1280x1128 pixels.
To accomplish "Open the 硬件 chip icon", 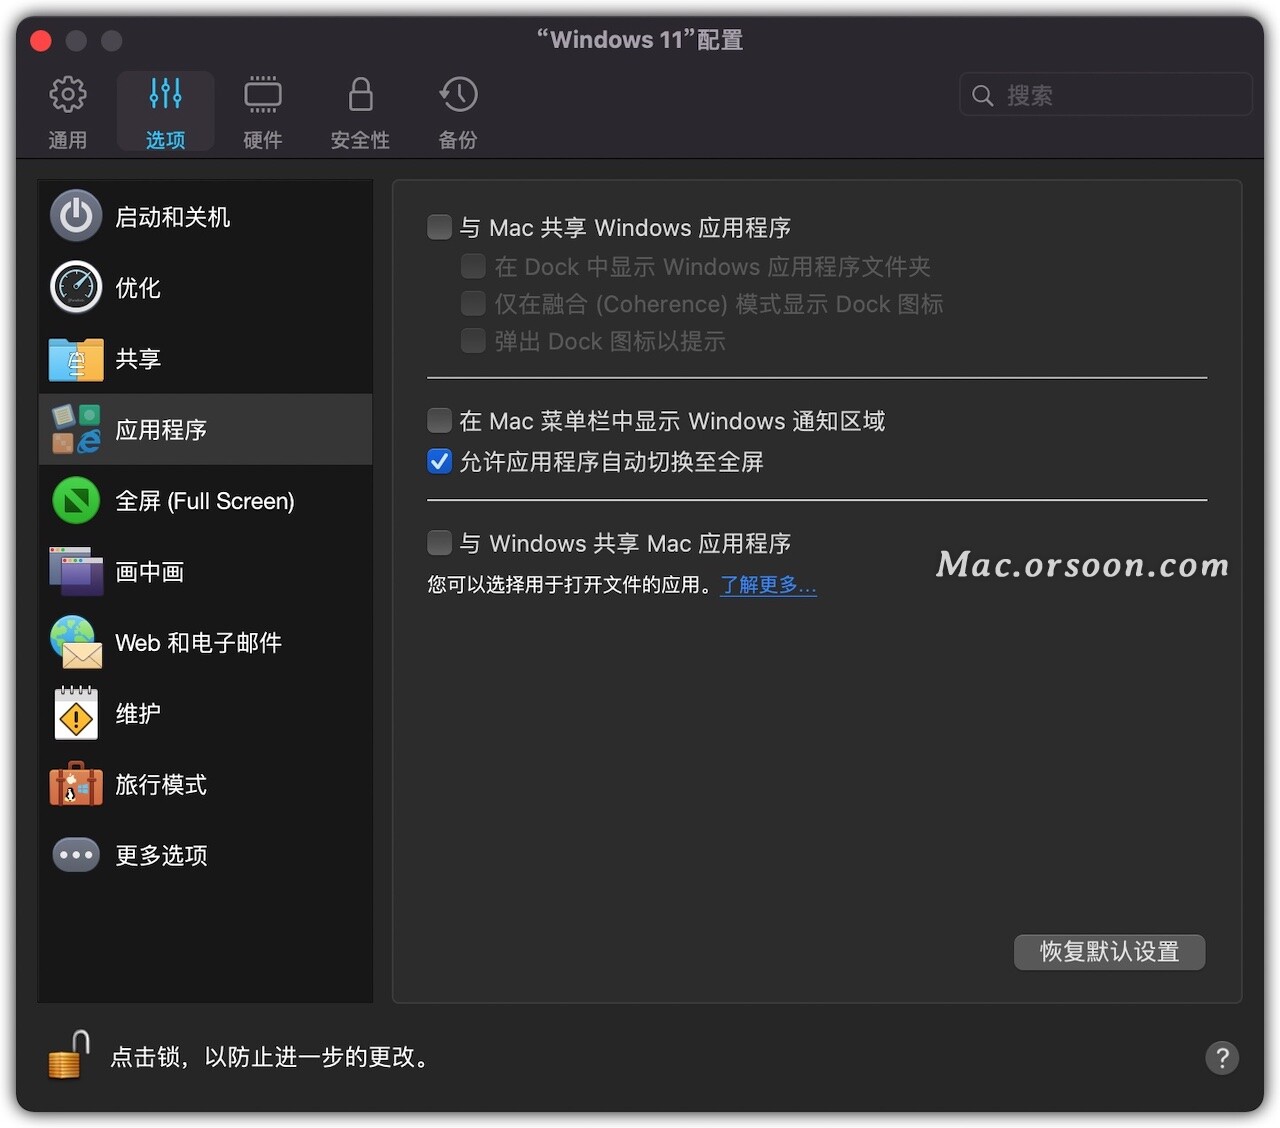I will coord(263,95).
